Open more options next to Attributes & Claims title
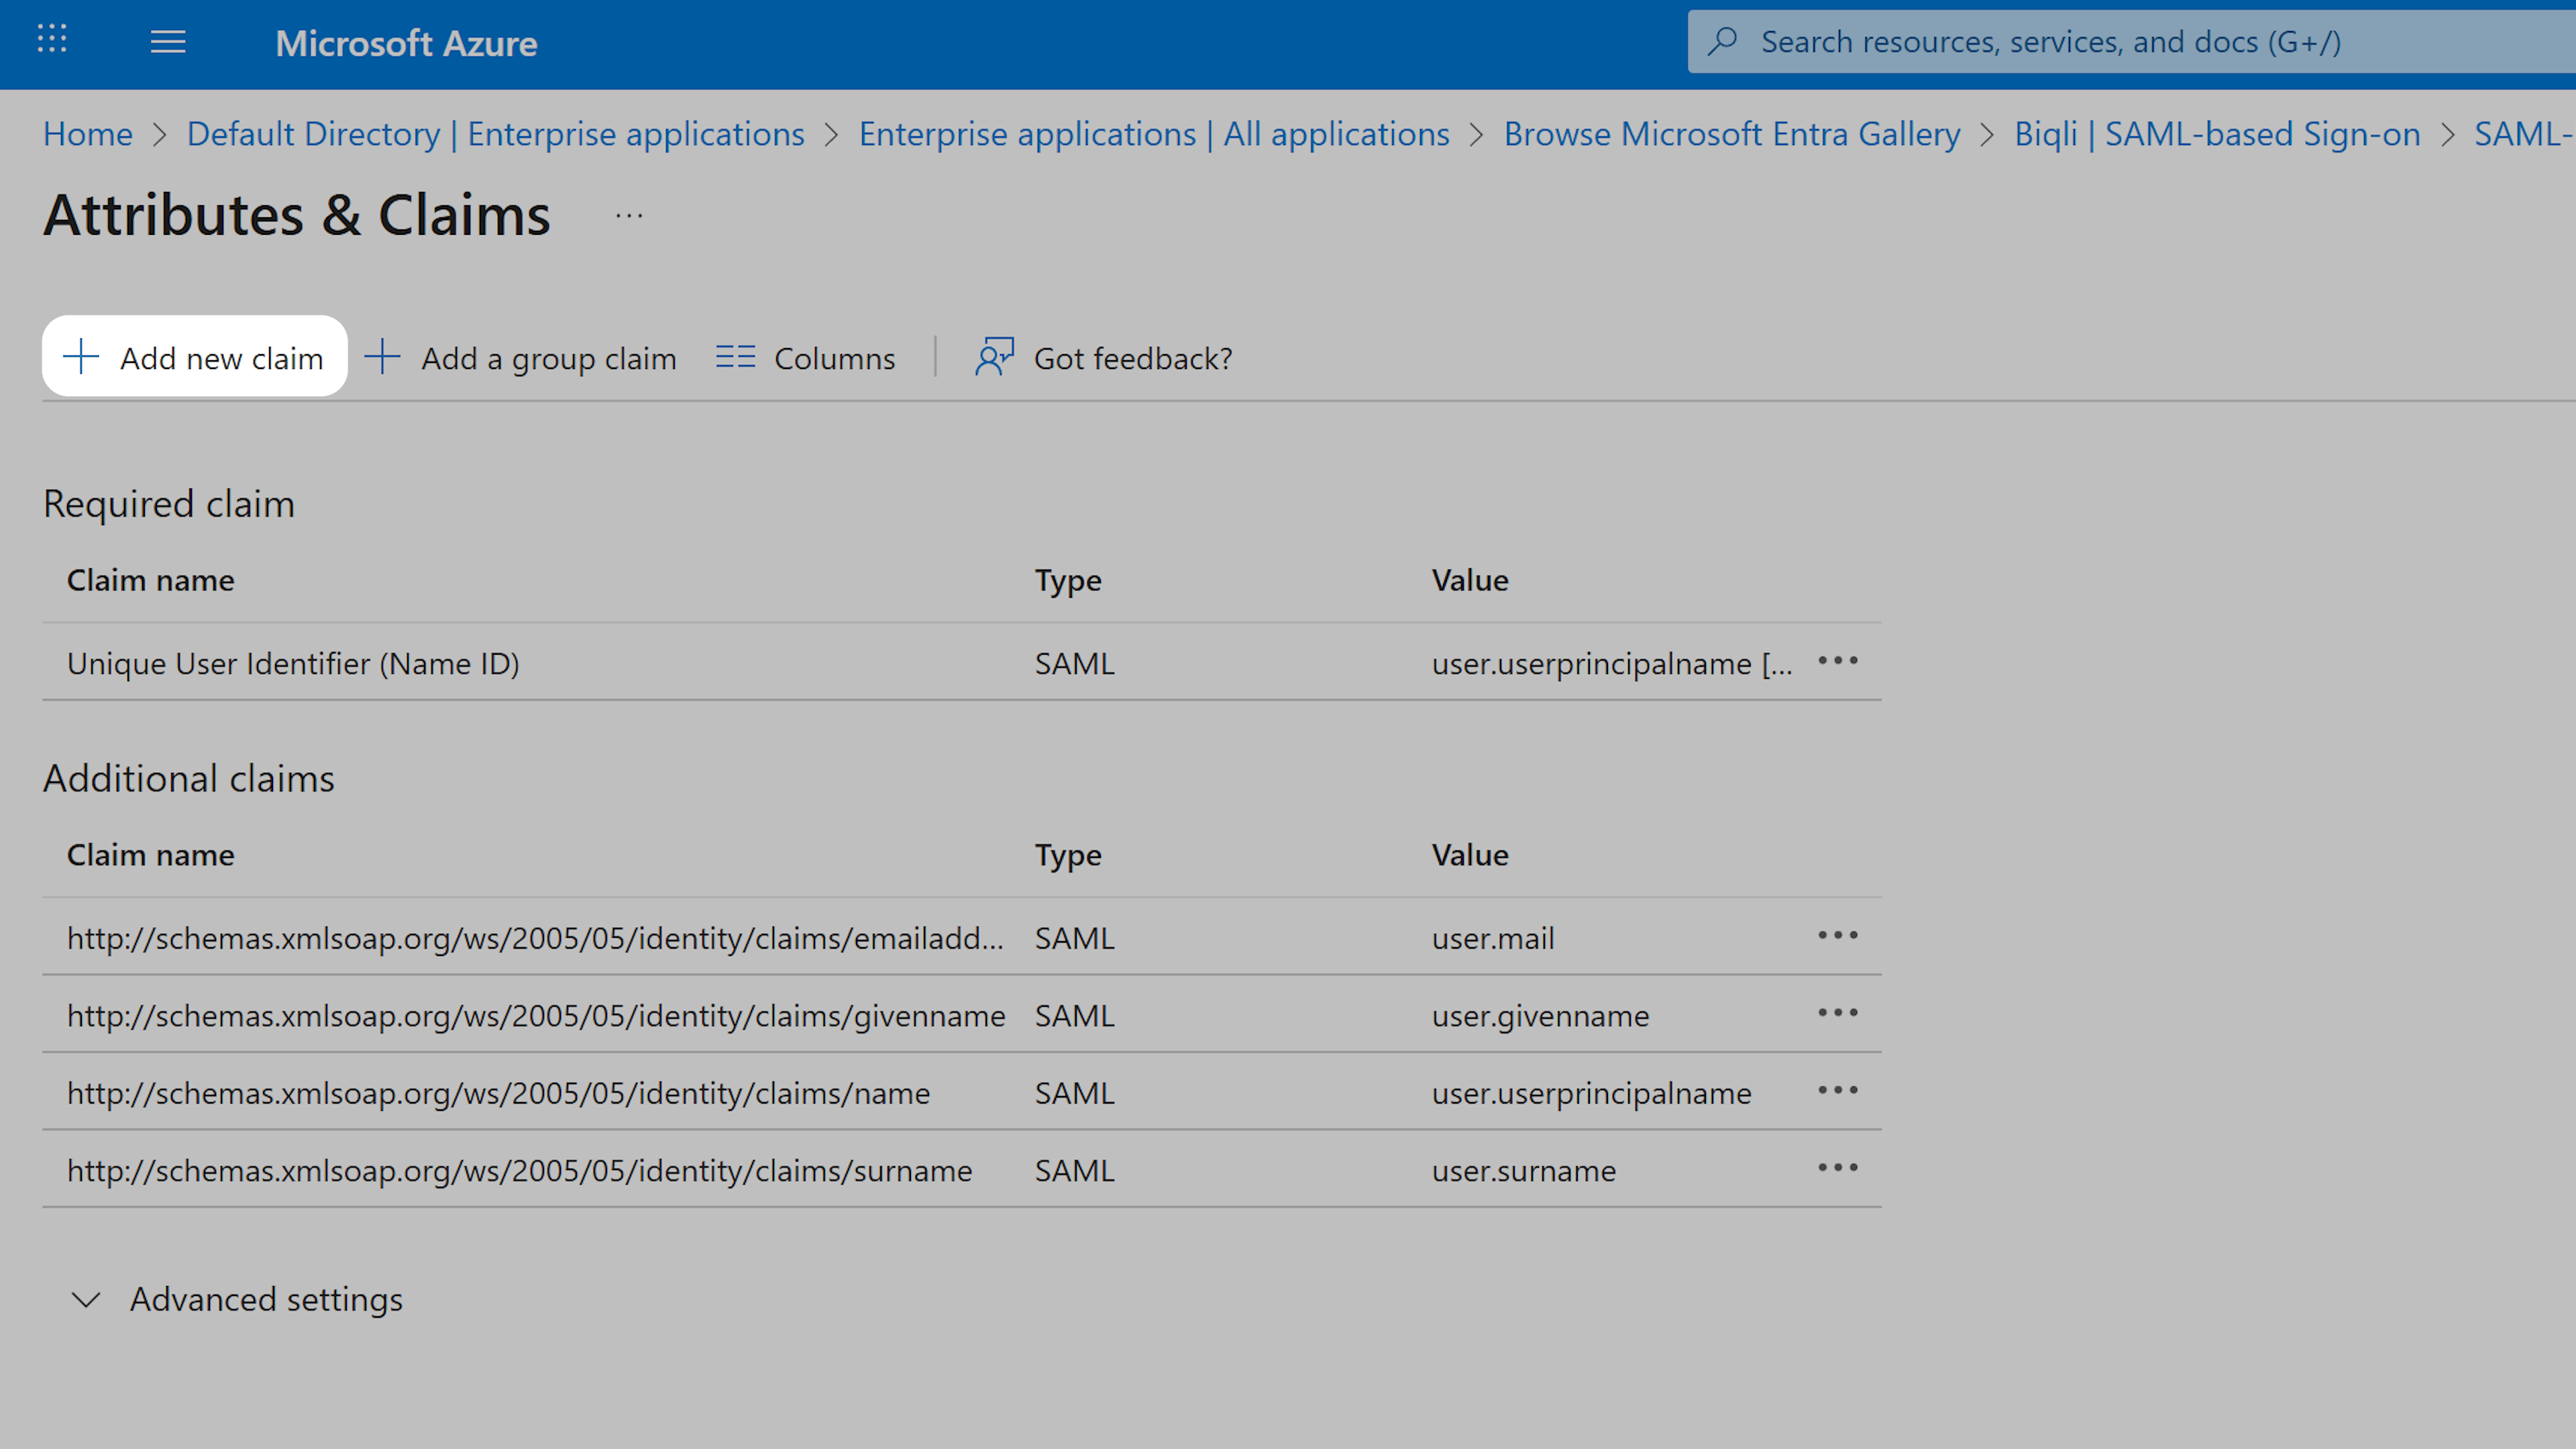Screen dimensions: 2576x1449 tap(629, 216)
